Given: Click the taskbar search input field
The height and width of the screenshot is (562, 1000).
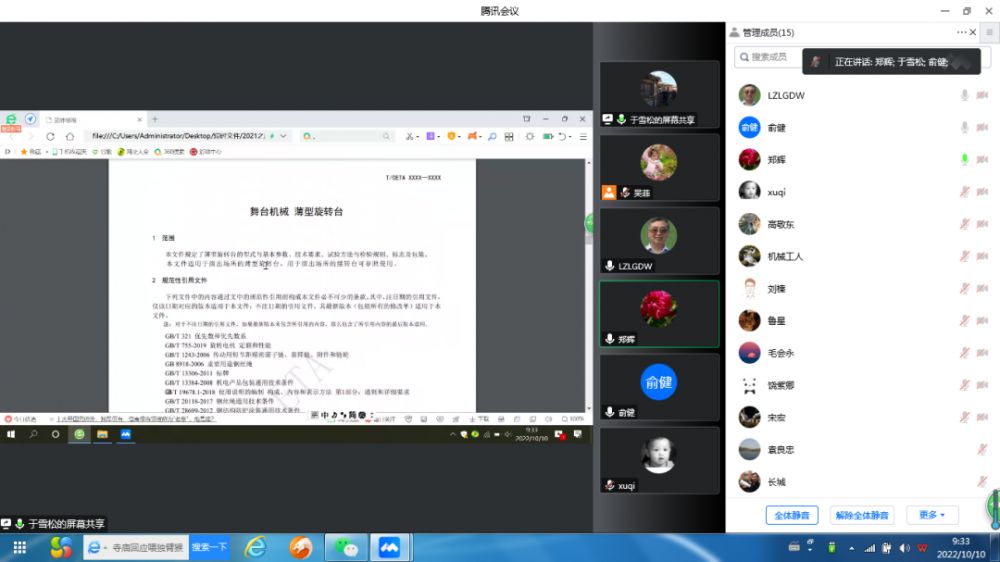Looking at the screenshot, I should coord(136,547).
